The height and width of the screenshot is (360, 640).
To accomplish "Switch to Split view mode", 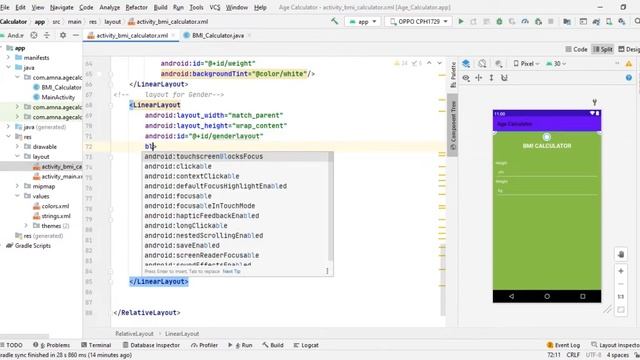I will point(603,49).
